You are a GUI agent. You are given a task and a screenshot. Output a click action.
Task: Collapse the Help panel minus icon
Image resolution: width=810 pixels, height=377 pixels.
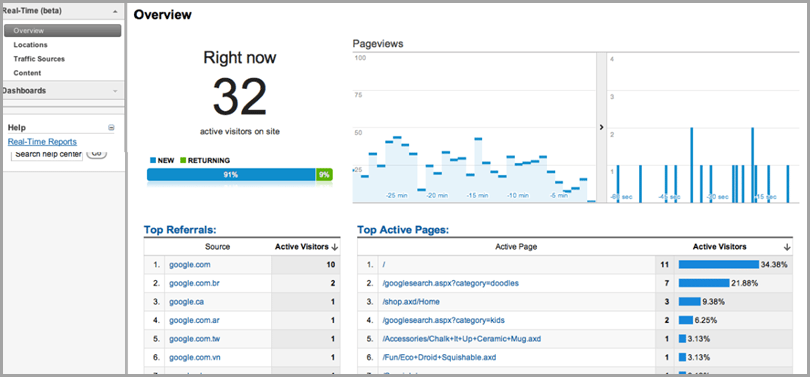coord(111,128)
